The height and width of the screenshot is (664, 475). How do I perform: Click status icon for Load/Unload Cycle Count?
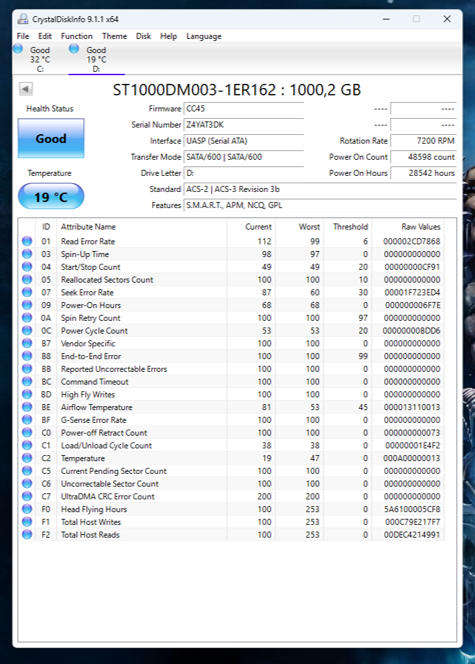pyautogui.click(x=27, y=445)
